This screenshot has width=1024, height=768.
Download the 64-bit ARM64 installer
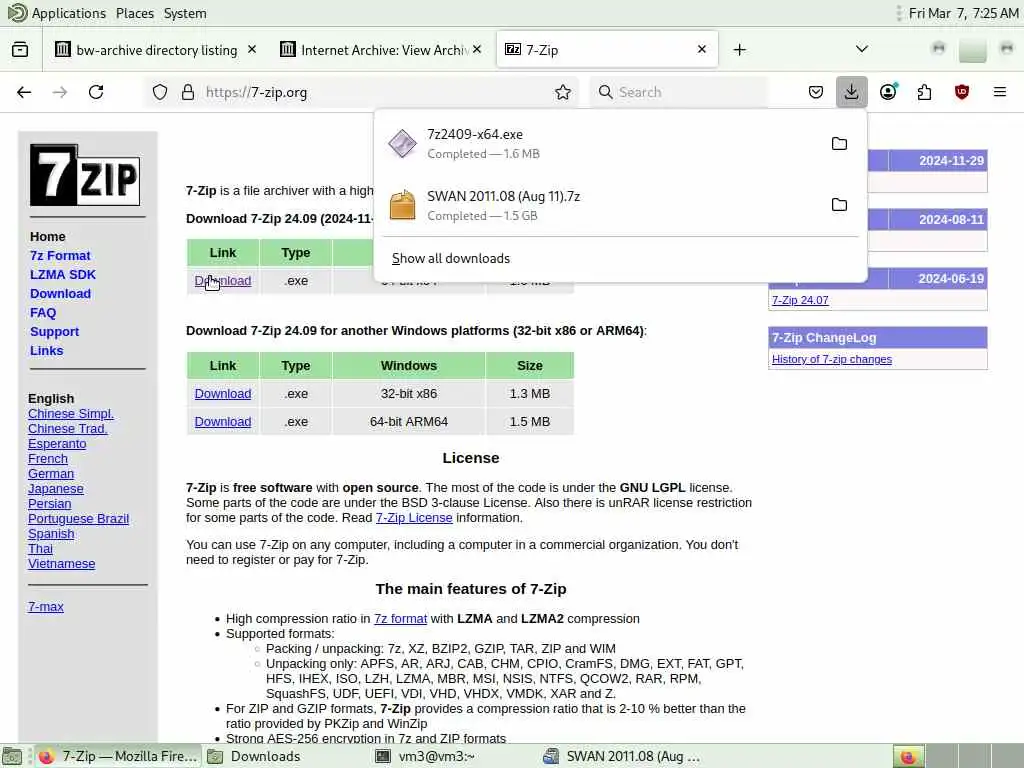223,422
